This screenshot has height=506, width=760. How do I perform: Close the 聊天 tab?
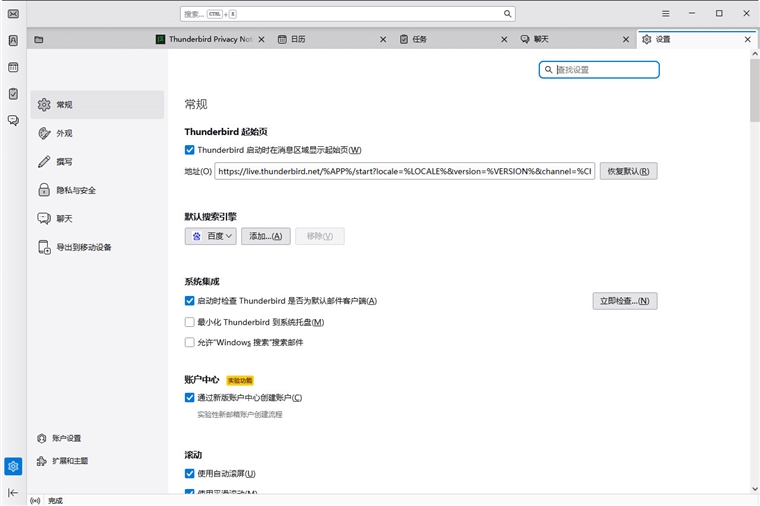point(626,39)
